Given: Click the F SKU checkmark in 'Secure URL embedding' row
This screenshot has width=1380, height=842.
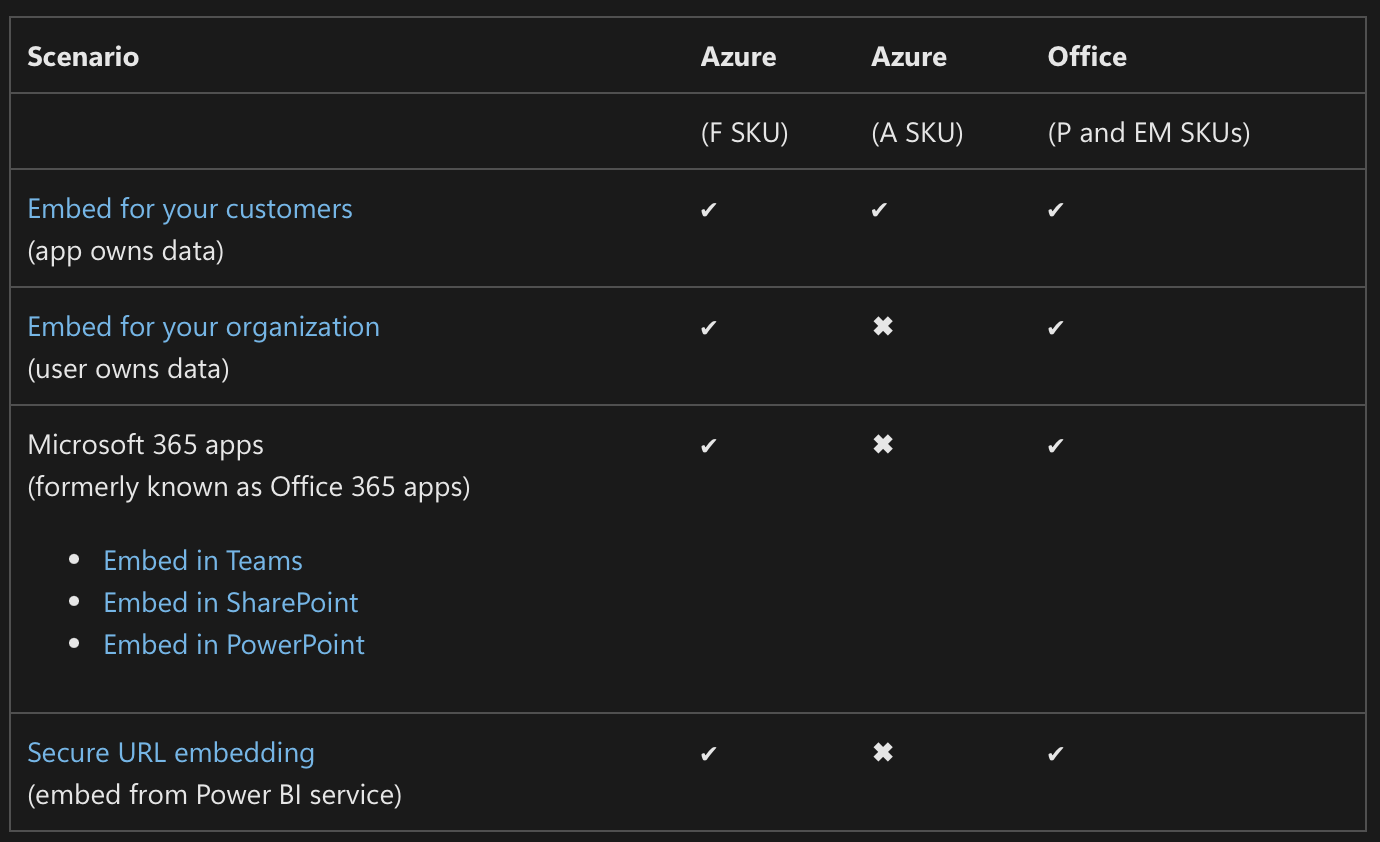Looking at the screenshot, I should click(x=709, y=754).
